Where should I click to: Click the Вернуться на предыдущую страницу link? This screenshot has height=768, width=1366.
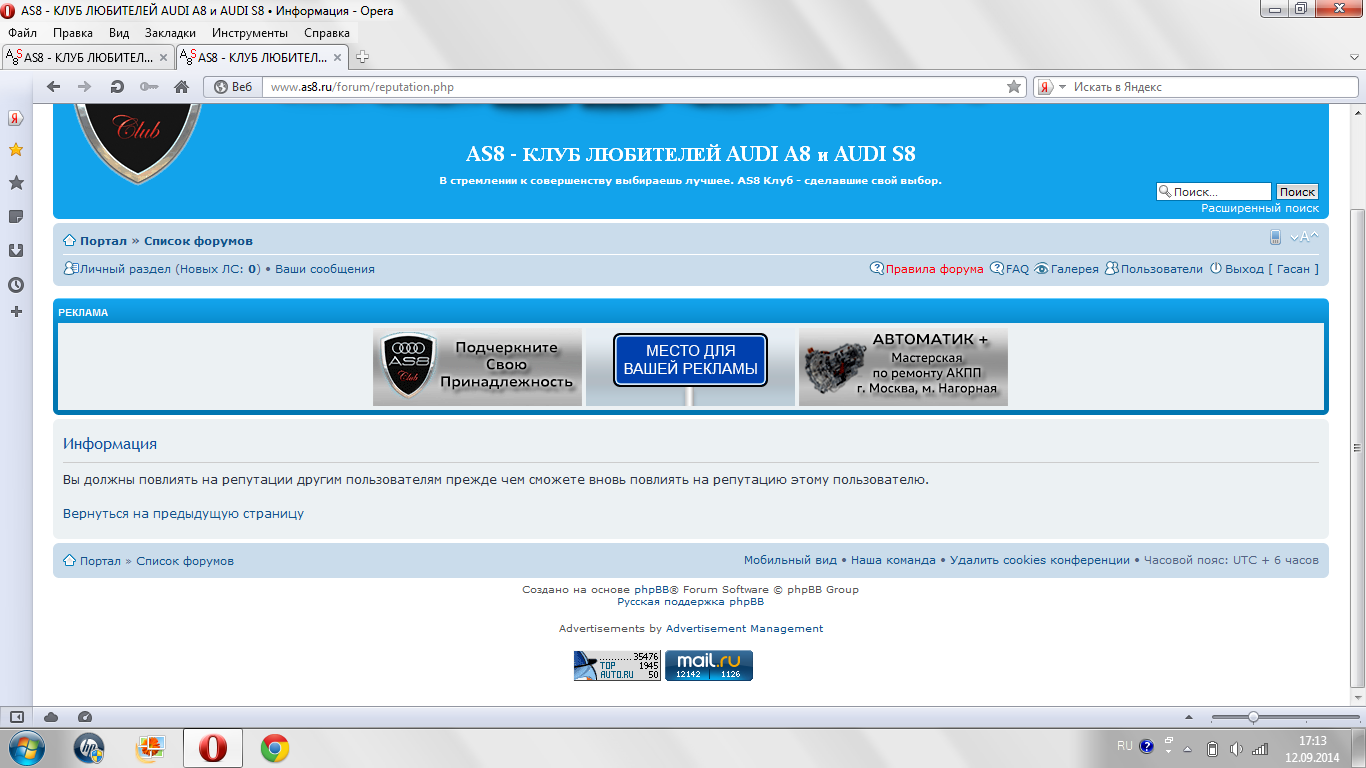pyautogui.click(x=183, y=513)
